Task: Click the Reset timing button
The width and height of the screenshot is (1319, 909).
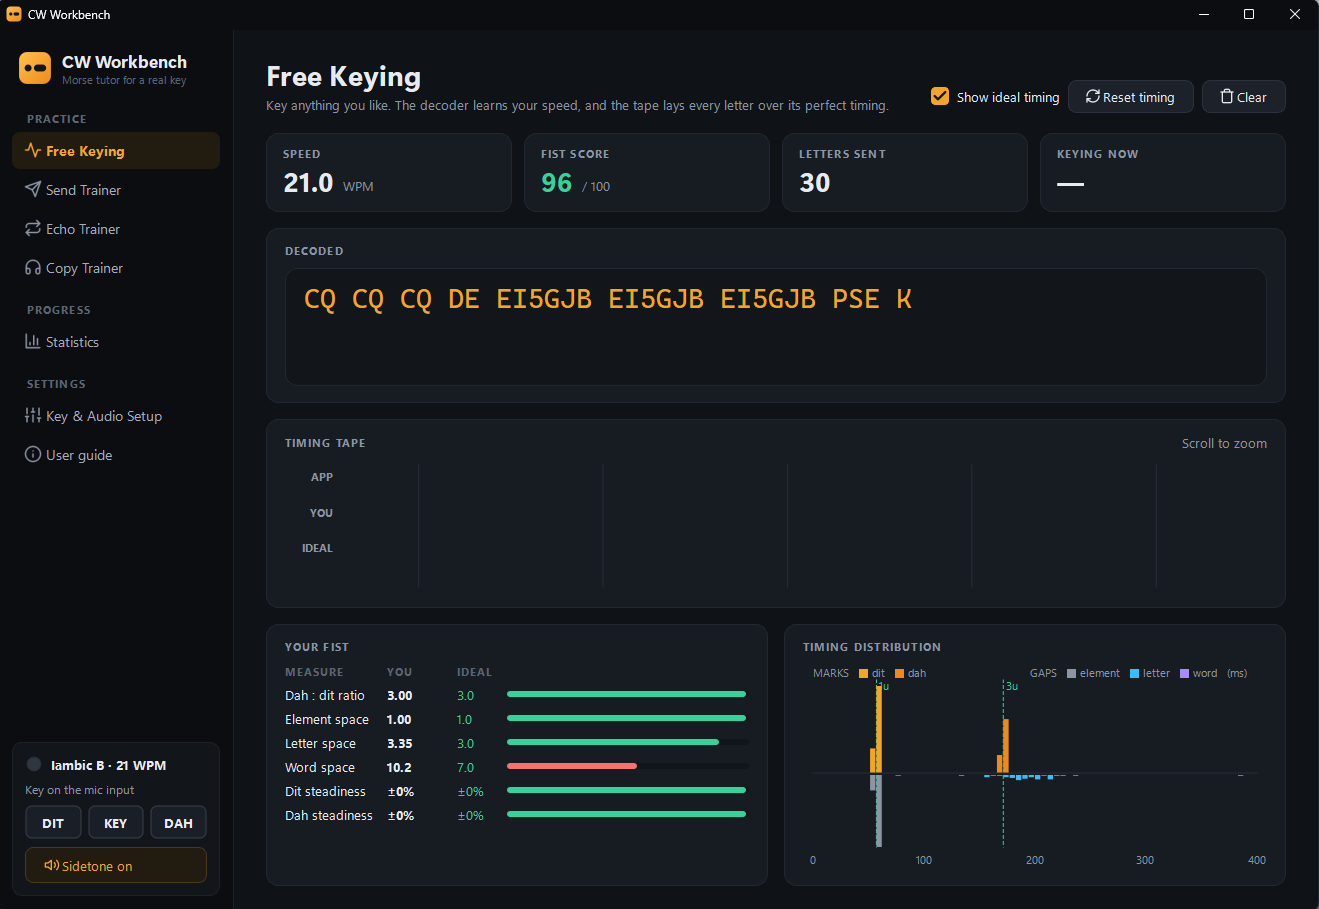Action: point(1131,97)
